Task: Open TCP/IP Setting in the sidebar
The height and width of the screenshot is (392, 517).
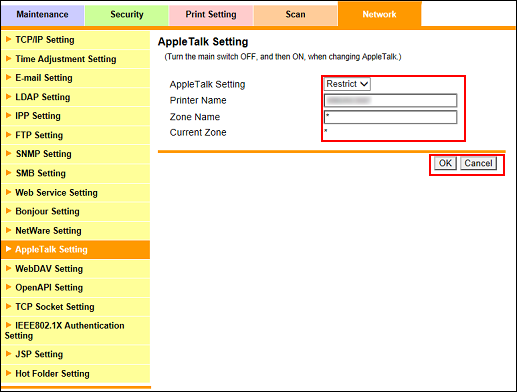Action: coord(75,40)
